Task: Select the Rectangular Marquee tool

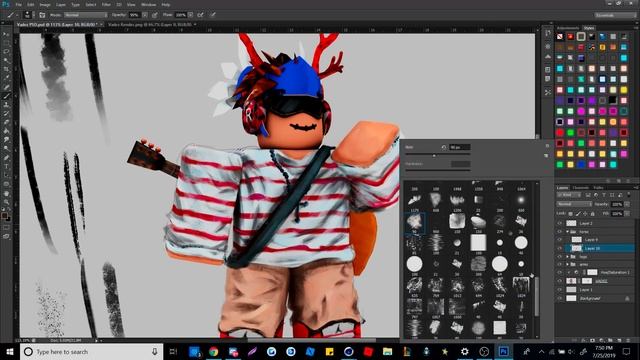Action: point(6,43)
